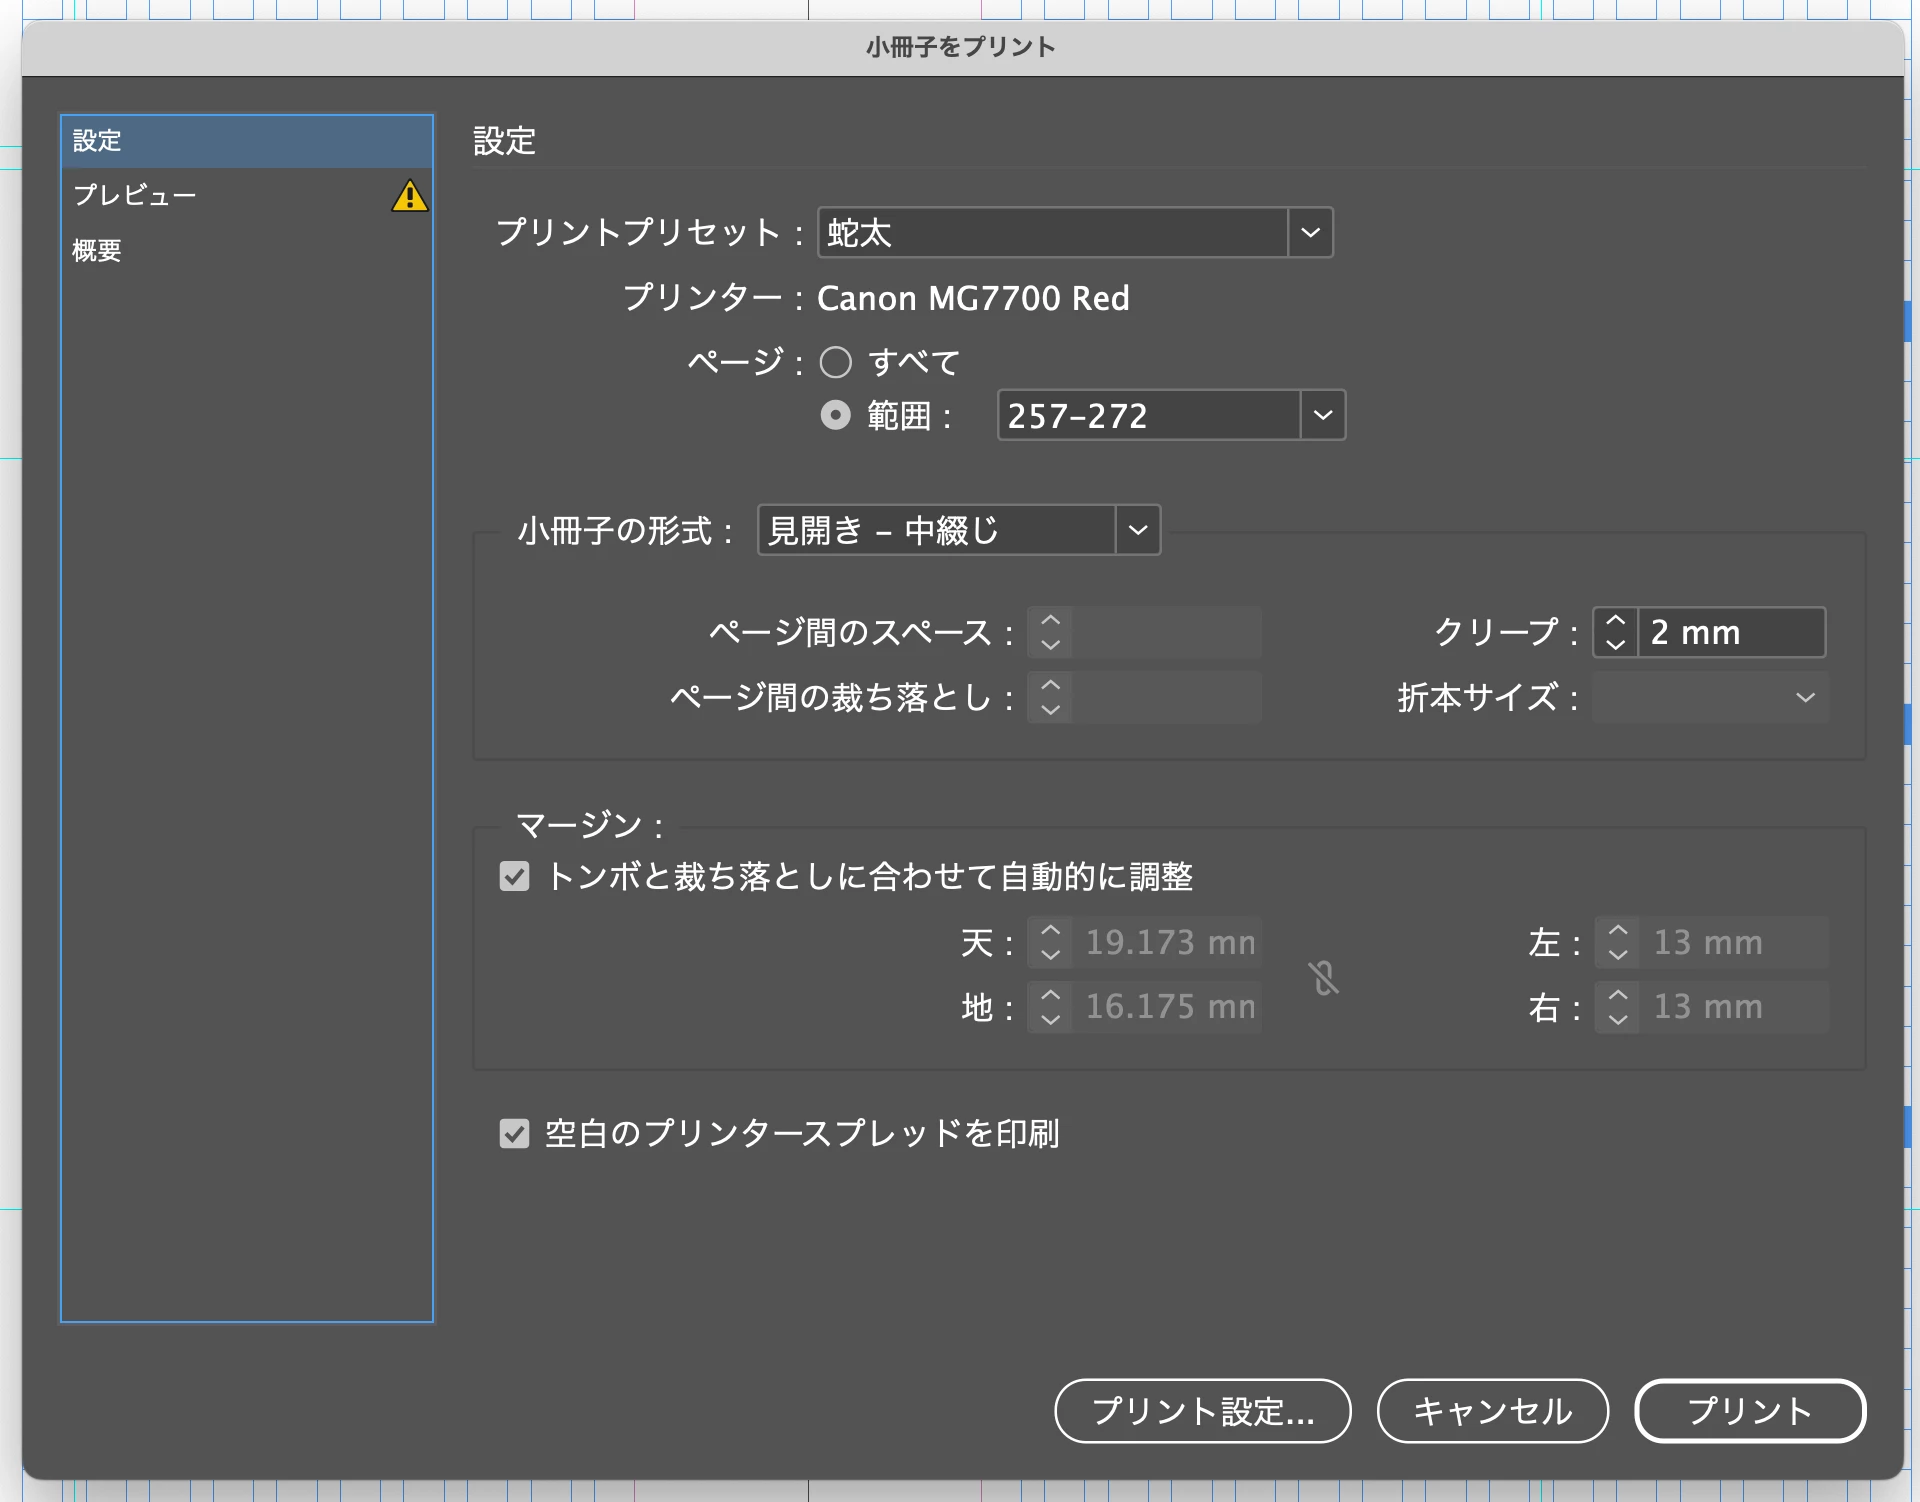Click the warning icon beside プレビュー
Viewport: 1920px width, 1502px height.
pos(409,195)
